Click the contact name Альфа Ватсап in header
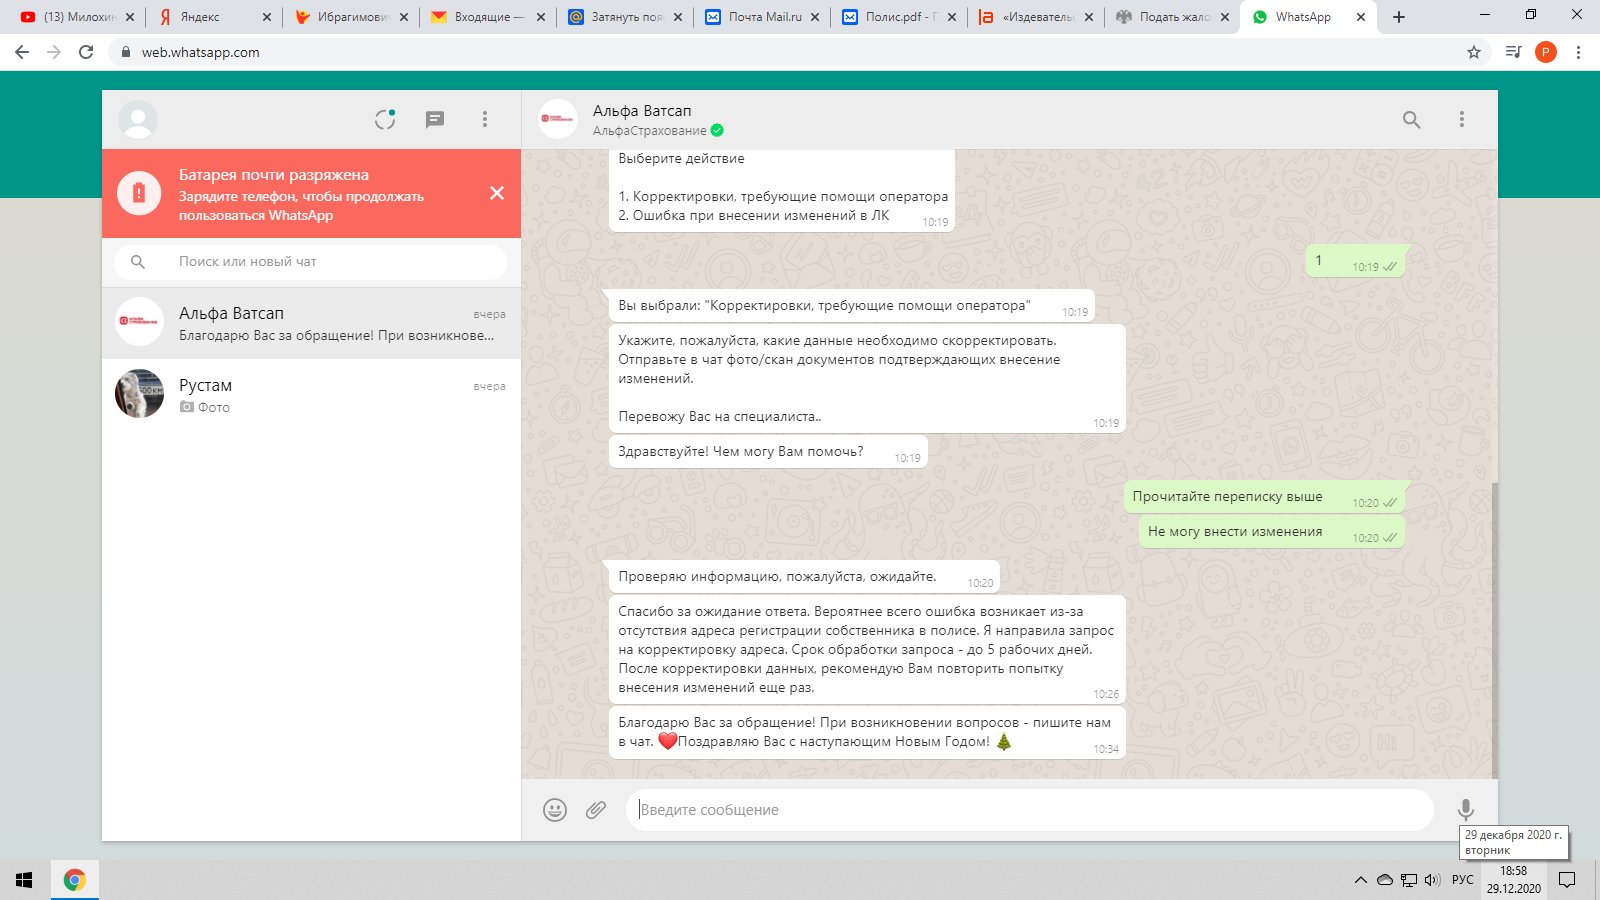 tap(642, 111)
